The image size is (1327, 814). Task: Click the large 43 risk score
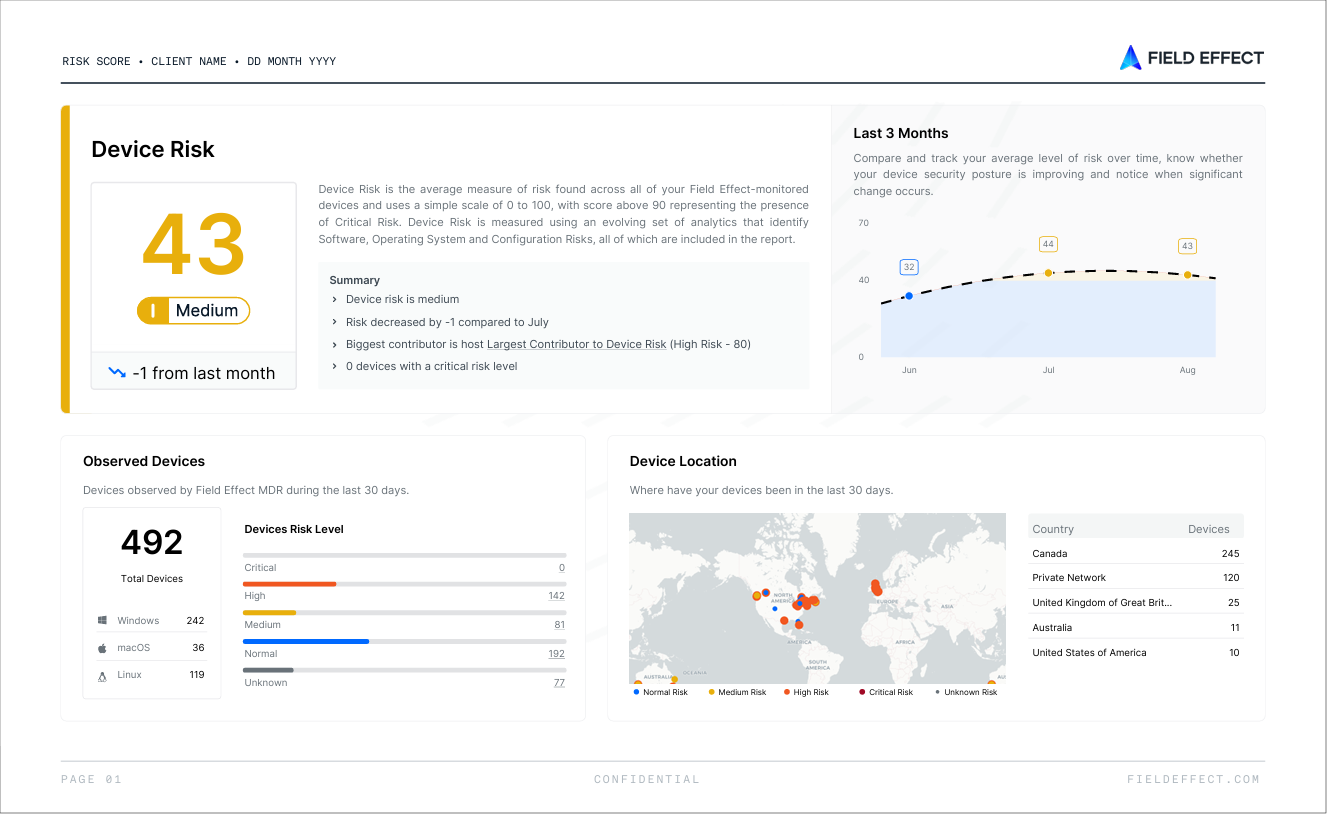[193, 245]
